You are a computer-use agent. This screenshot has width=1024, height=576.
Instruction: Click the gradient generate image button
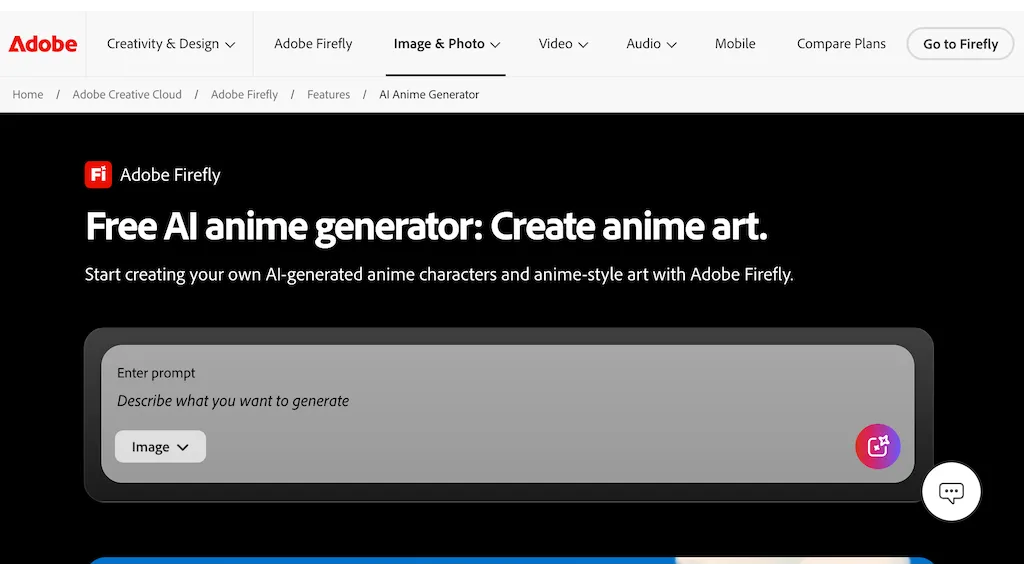(878, 447)
